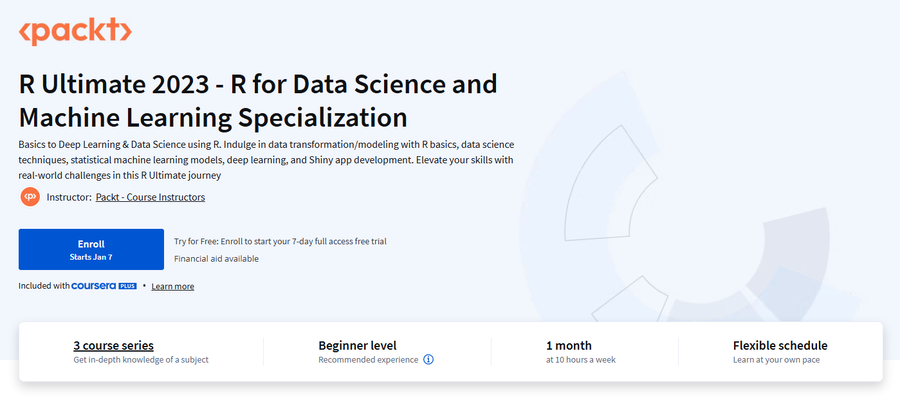Click the instructor's orange Packt avatar icon
Image resolution: width=900 pixels, height=396 pixels.
coord(30,197)
